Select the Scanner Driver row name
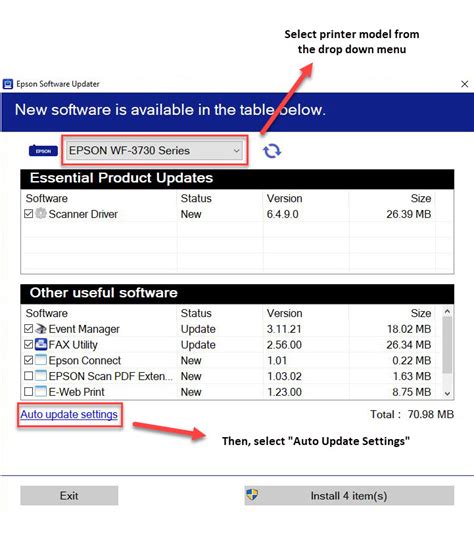The image size is (474, 552). tap(83, 214)
